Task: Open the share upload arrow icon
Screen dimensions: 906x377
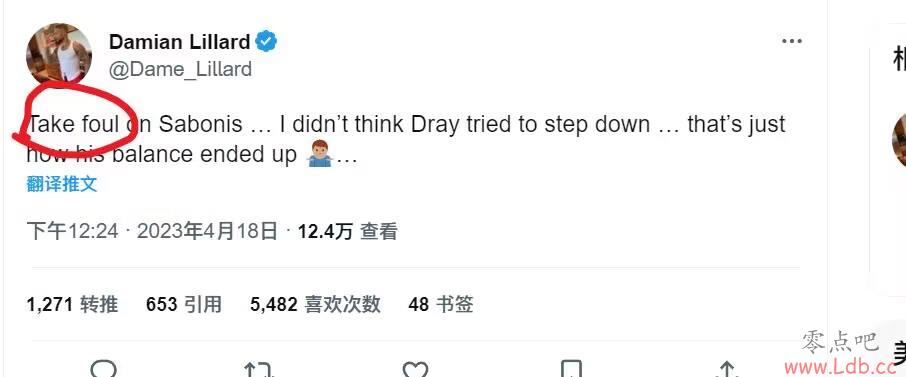Action: coord(727,369)
